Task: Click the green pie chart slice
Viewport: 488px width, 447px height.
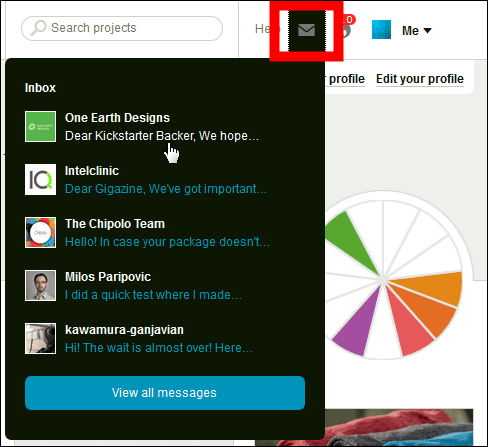Action: (x=350, y=242)
